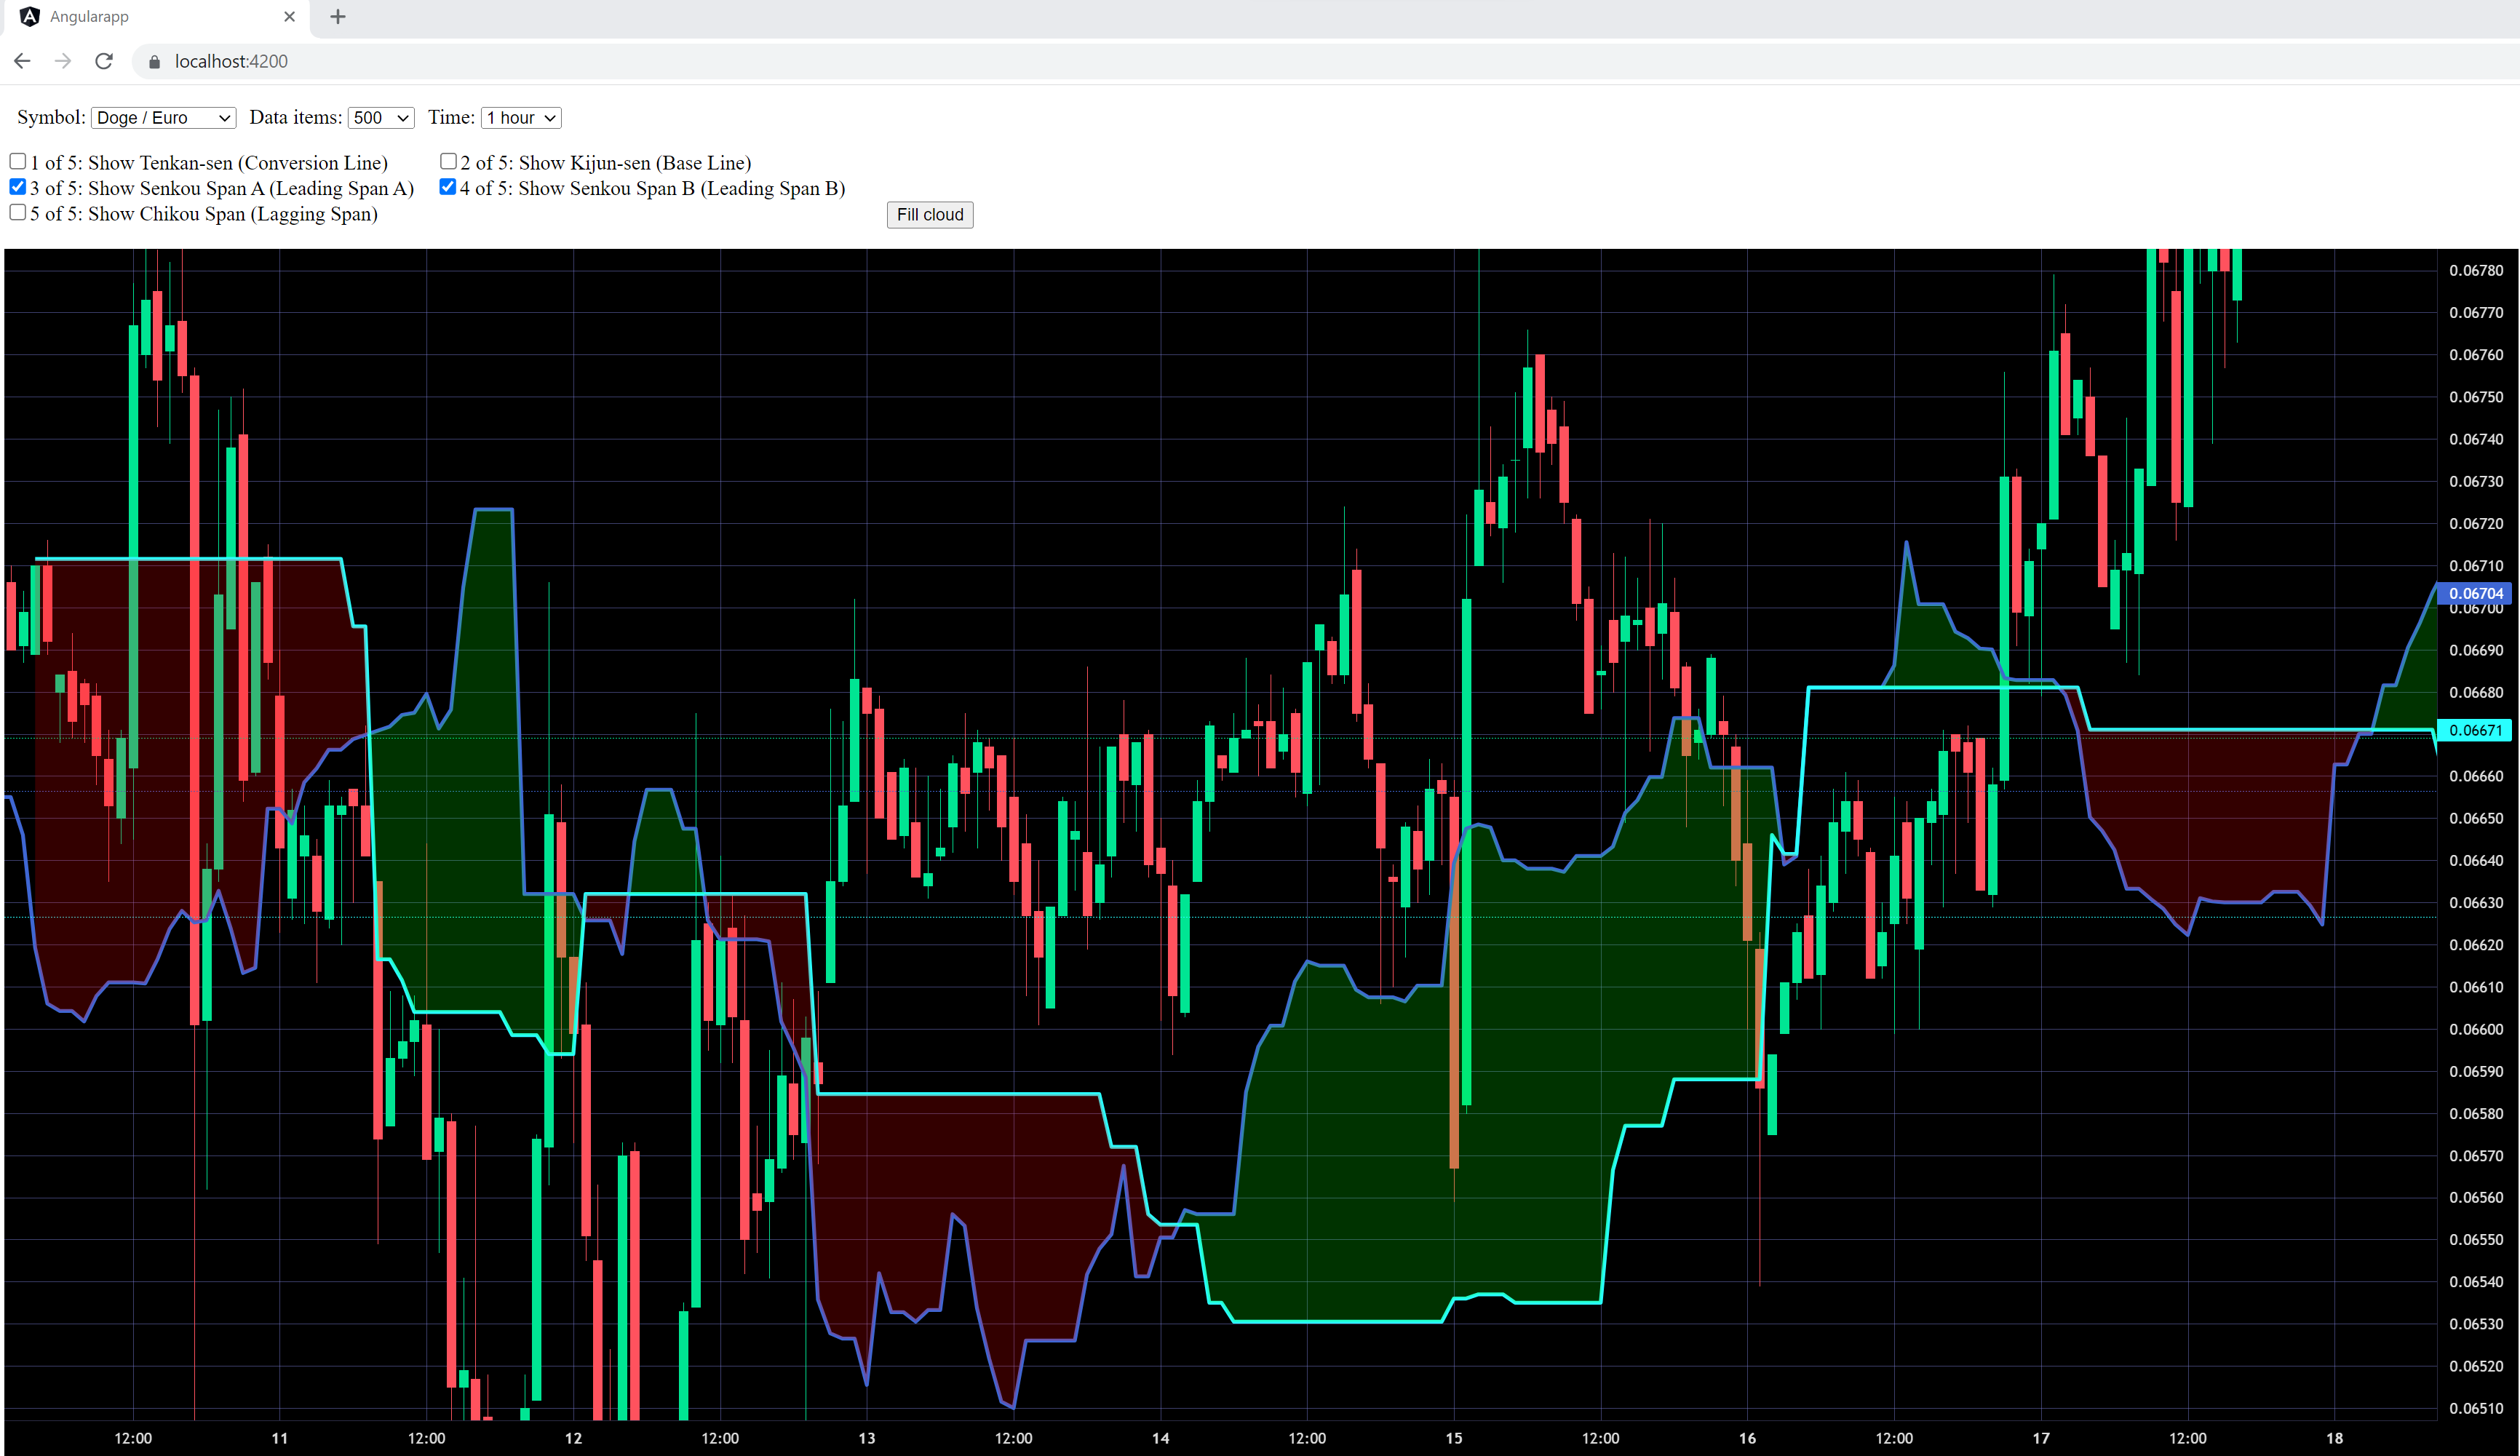Enable Chikou Span Lagging Span checkbox
This screenshot has width=2520, height=1456.
pyautogui.click(x=18, y=212)
